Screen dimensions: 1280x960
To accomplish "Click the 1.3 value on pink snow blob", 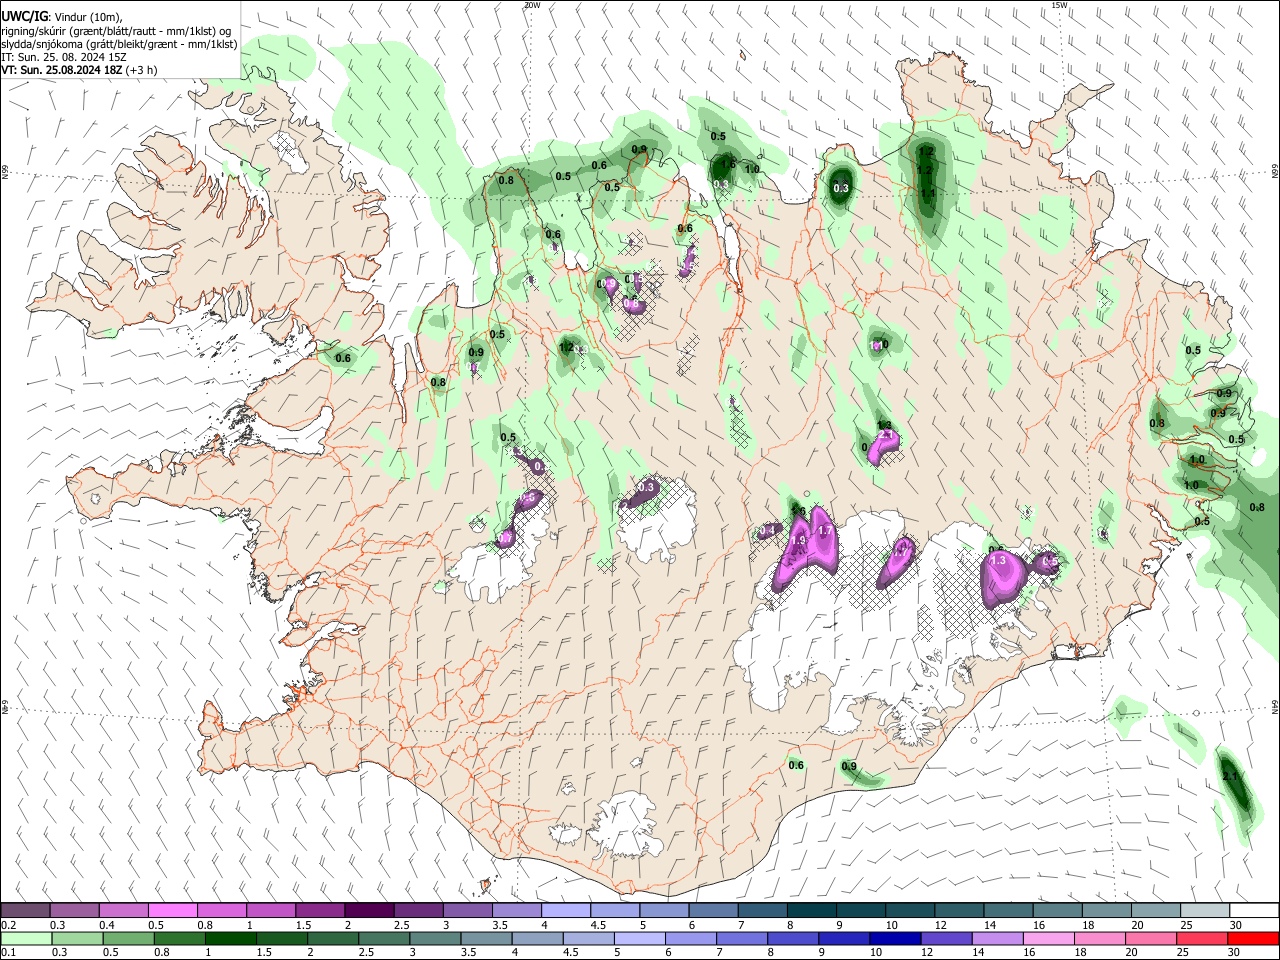I will point(997,561).
